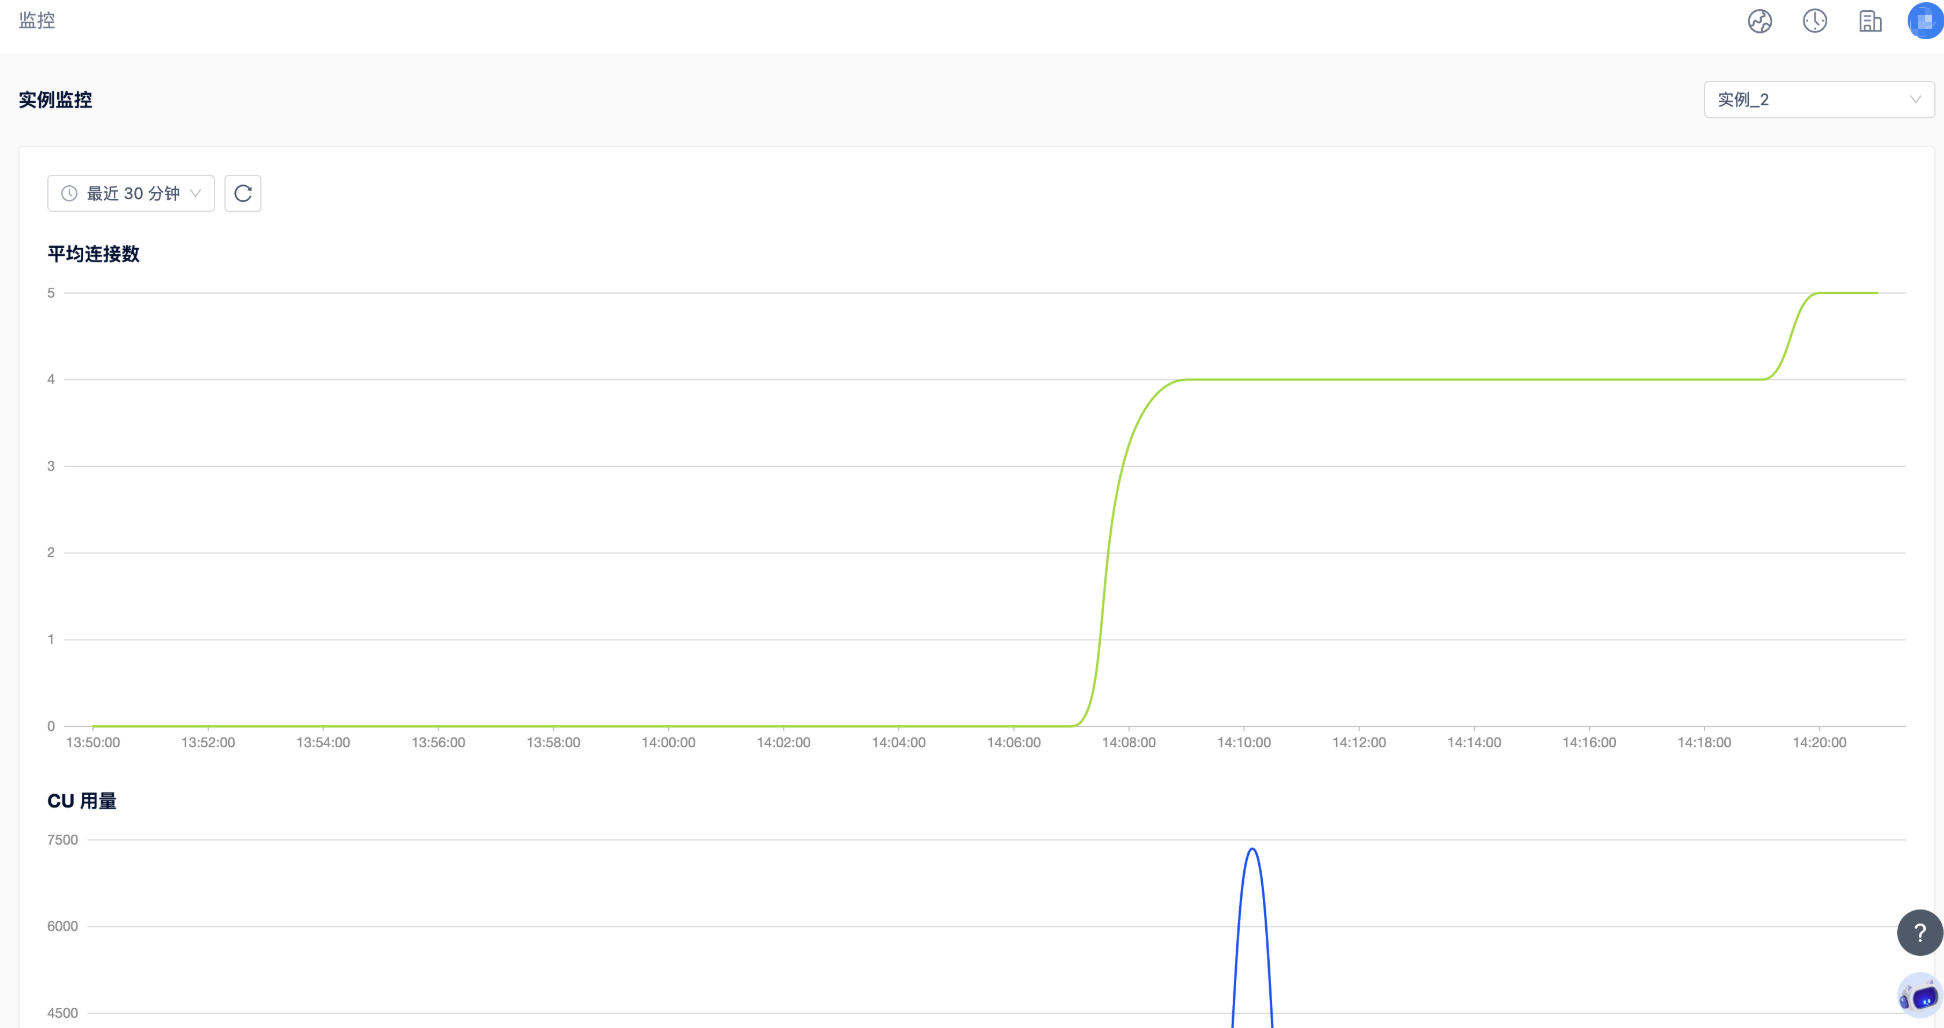Click the 监控 page title
1944x1028 pixels.
(x=37, y=21)
